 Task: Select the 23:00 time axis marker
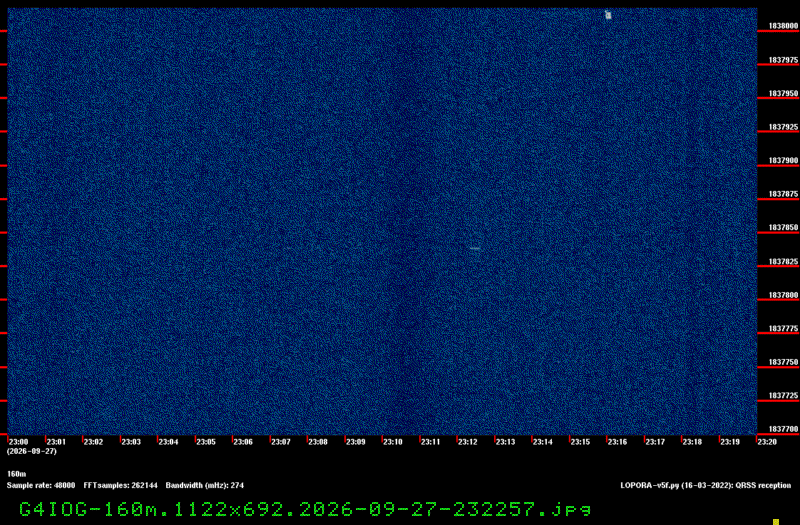point(18,442)
